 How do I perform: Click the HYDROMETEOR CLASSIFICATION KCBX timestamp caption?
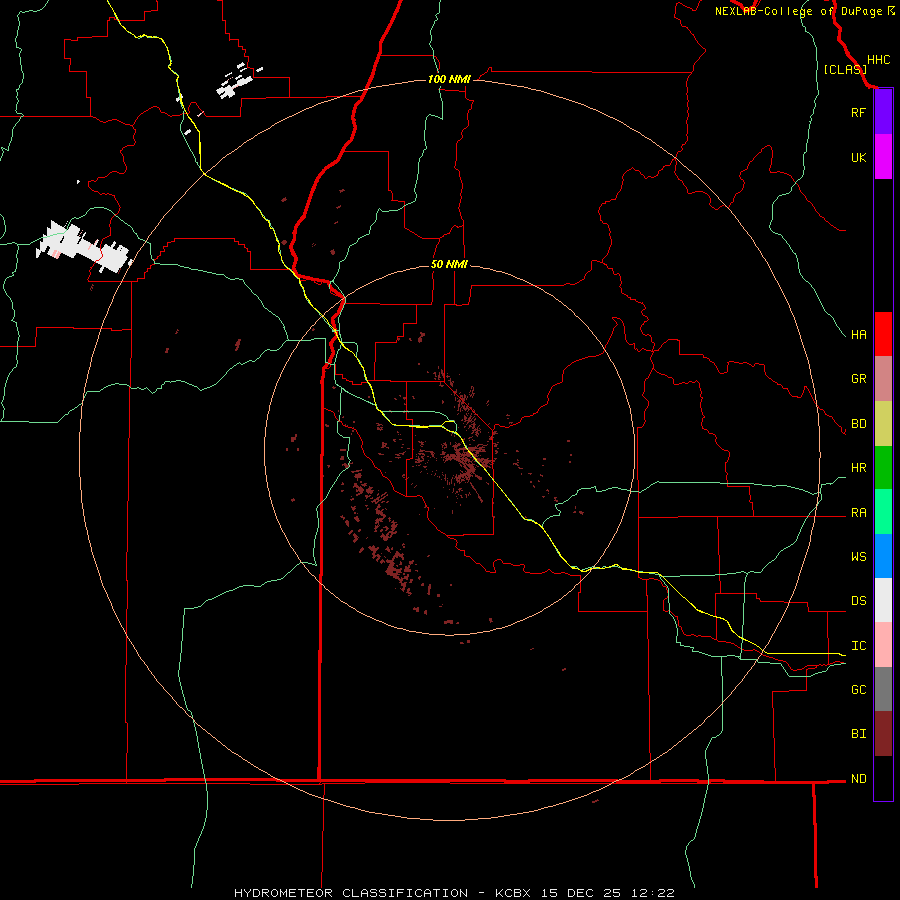click(x=454, y=893)
